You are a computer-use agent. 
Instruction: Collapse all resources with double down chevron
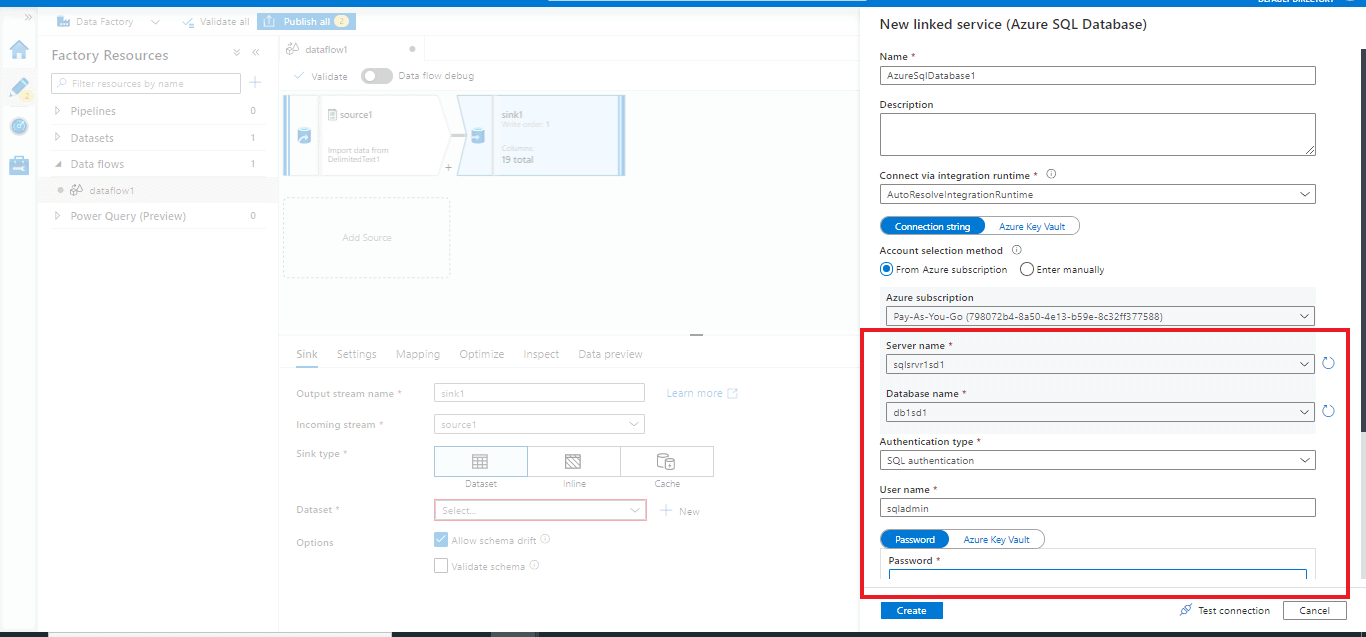(x=237, y=53)
